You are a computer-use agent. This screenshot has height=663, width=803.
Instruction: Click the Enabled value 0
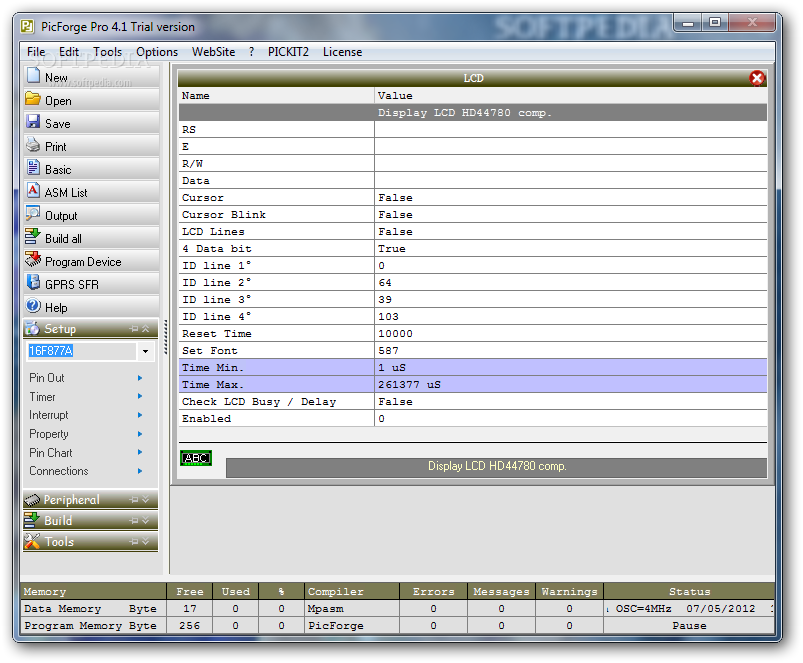pos(382,418)
